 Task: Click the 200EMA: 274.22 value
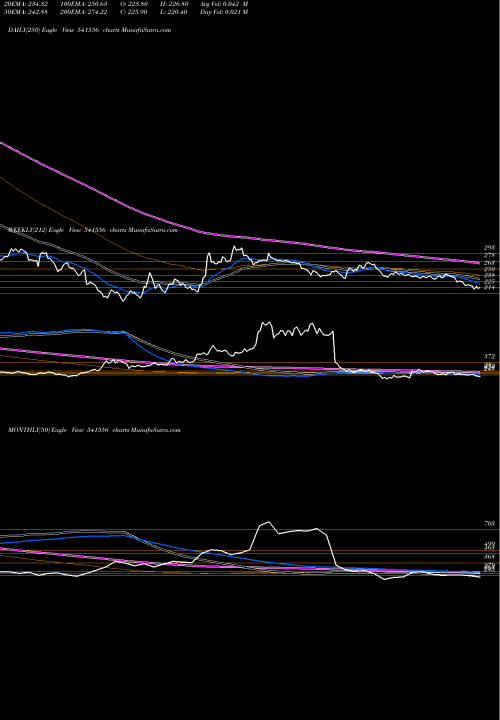click(84, 12)
